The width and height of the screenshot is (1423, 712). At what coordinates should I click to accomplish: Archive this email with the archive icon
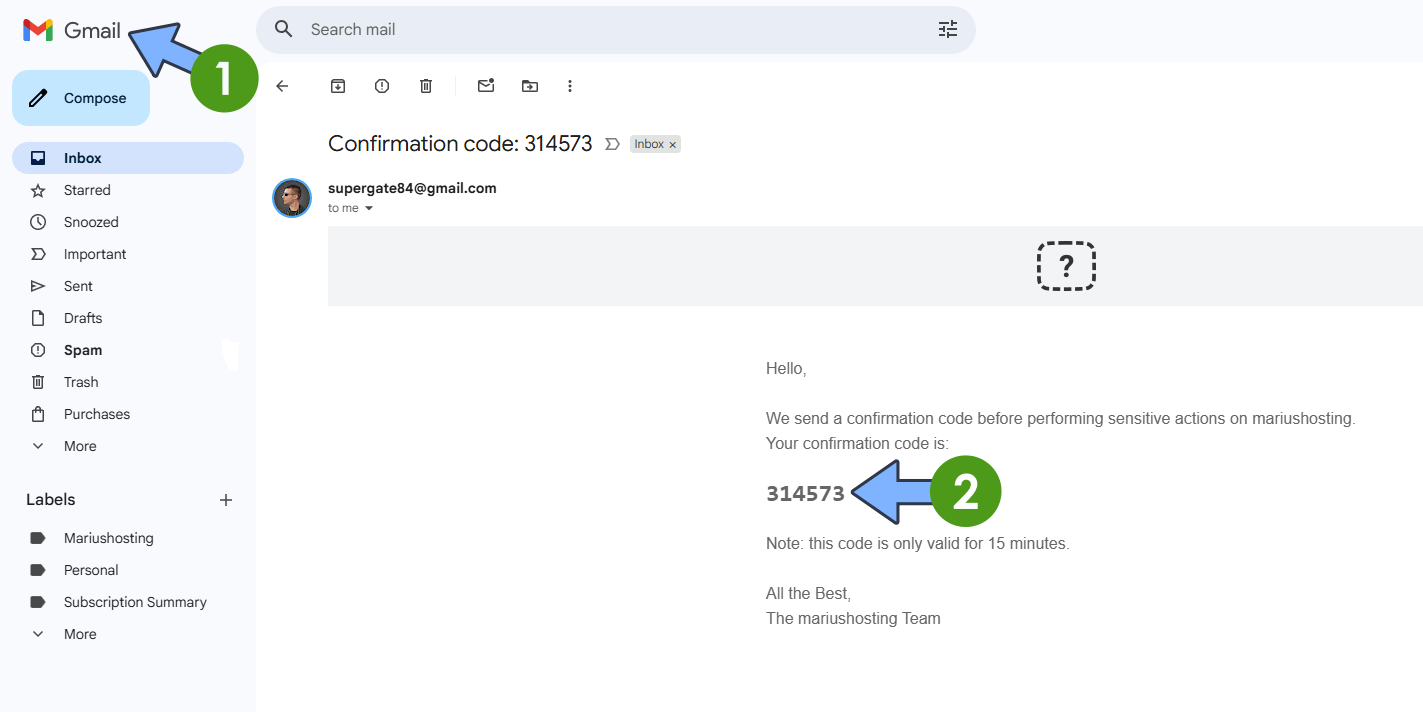338,86
